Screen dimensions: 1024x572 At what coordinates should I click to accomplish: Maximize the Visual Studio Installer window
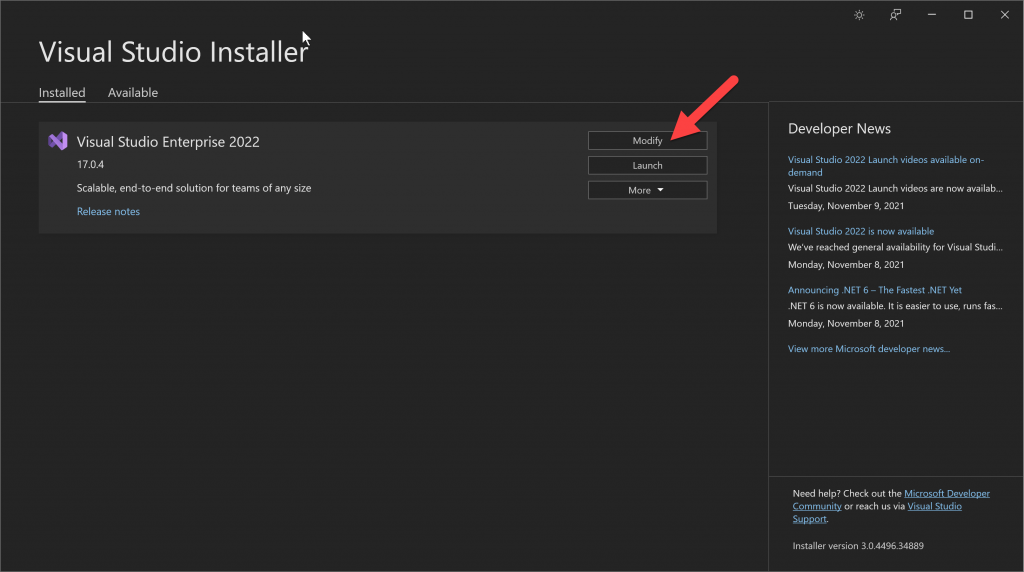point(968,15)
